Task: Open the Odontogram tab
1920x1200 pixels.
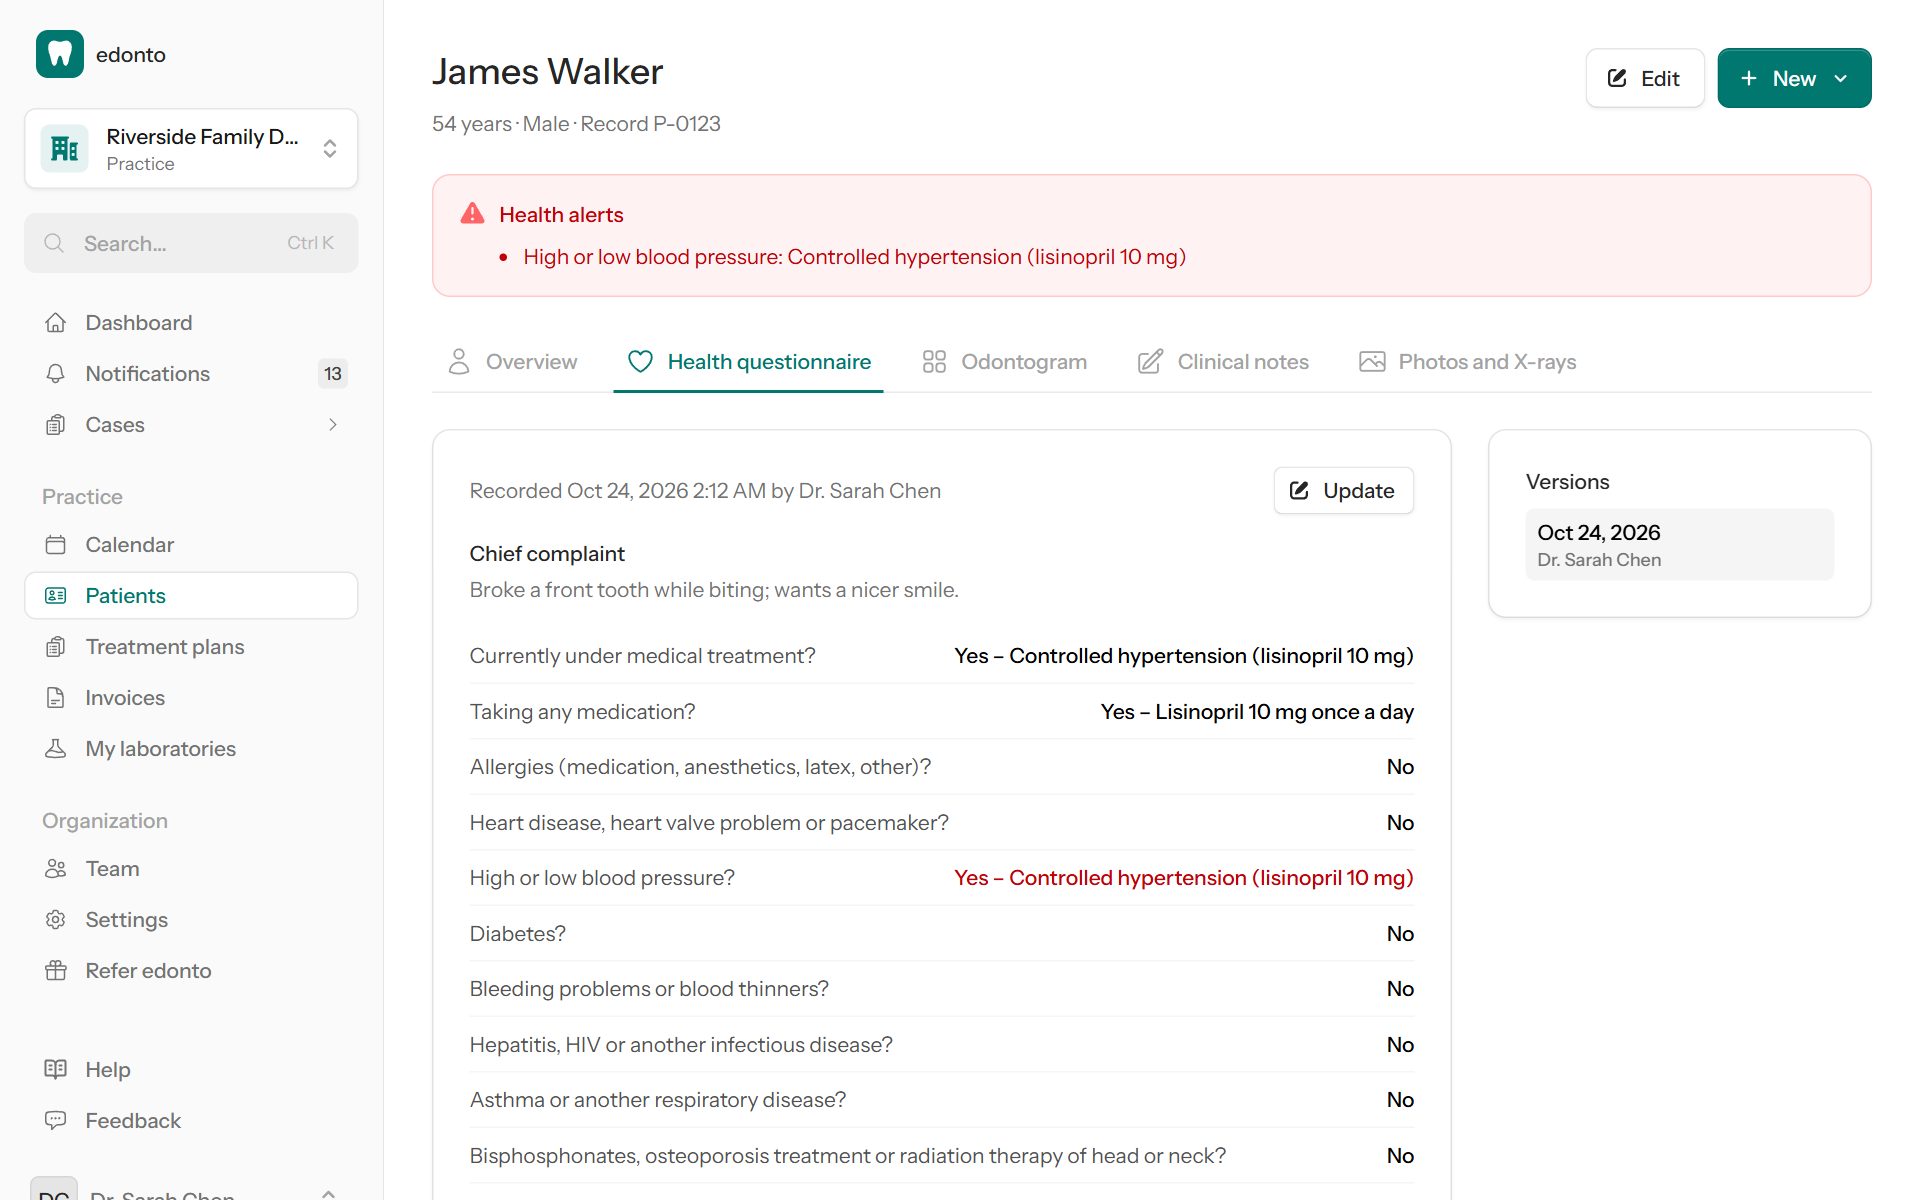Action: click(x=1004, y=362)
